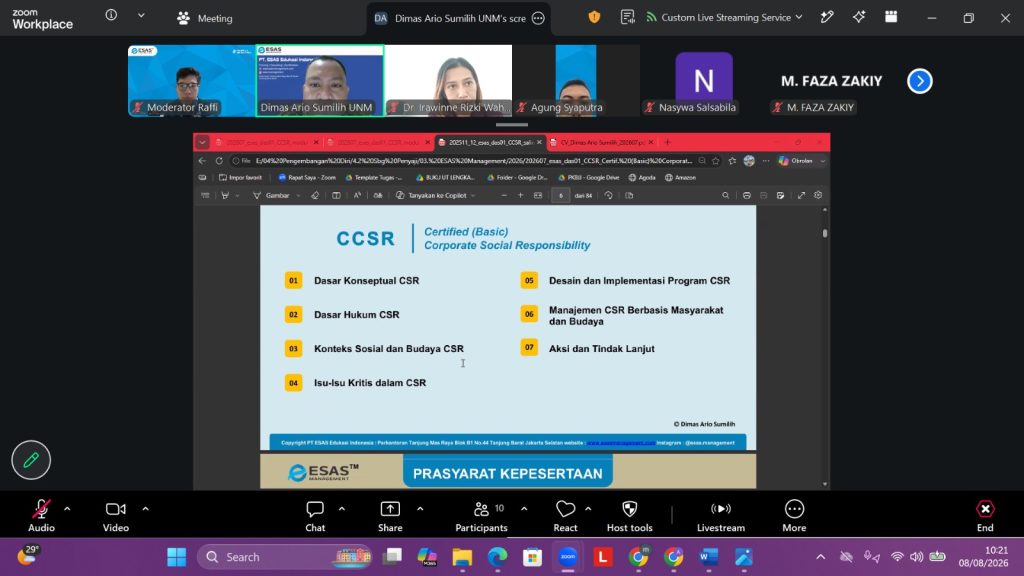Switch to 202511_12_esas CCSR browser tab
The width and height of the screenshot is (1024, 576).
pos(490,142)
